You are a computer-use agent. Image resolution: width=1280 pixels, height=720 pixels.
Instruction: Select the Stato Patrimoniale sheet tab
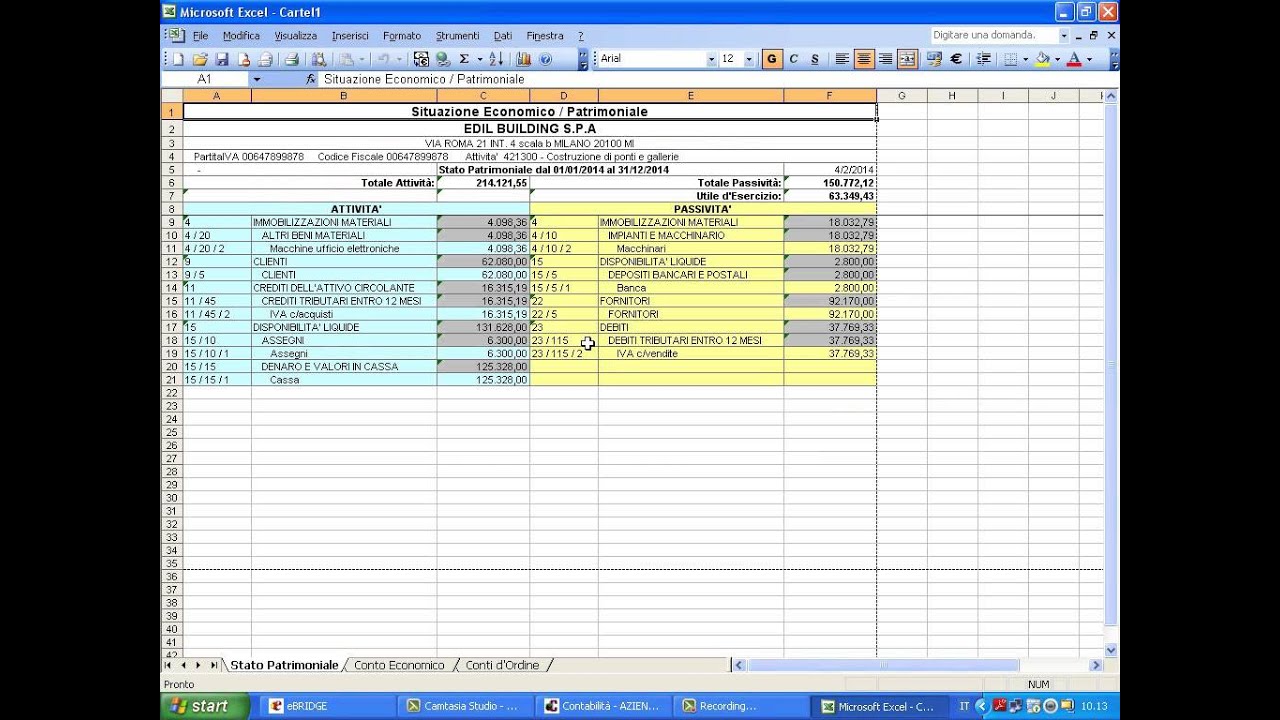284,665
